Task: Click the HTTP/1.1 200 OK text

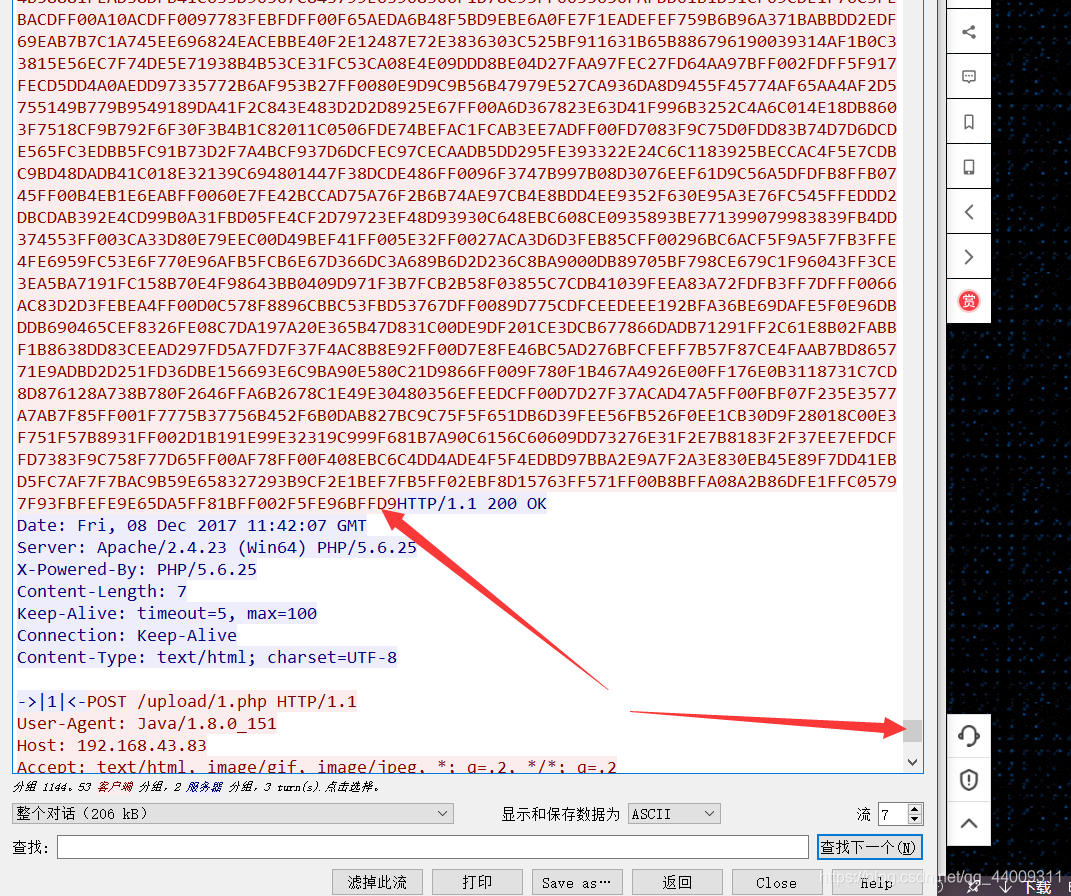Action: (471, 503)
